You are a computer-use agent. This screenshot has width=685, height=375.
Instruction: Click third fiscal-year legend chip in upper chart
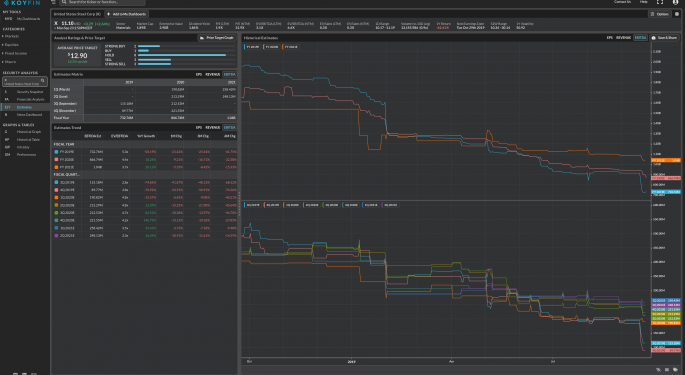(x=291, y=47)
